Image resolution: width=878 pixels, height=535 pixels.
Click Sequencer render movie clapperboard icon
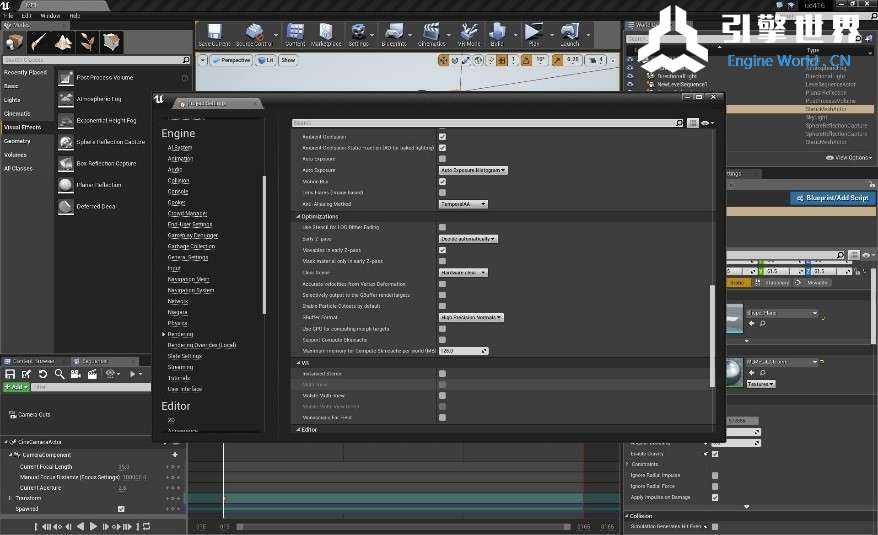pos(92,374)
